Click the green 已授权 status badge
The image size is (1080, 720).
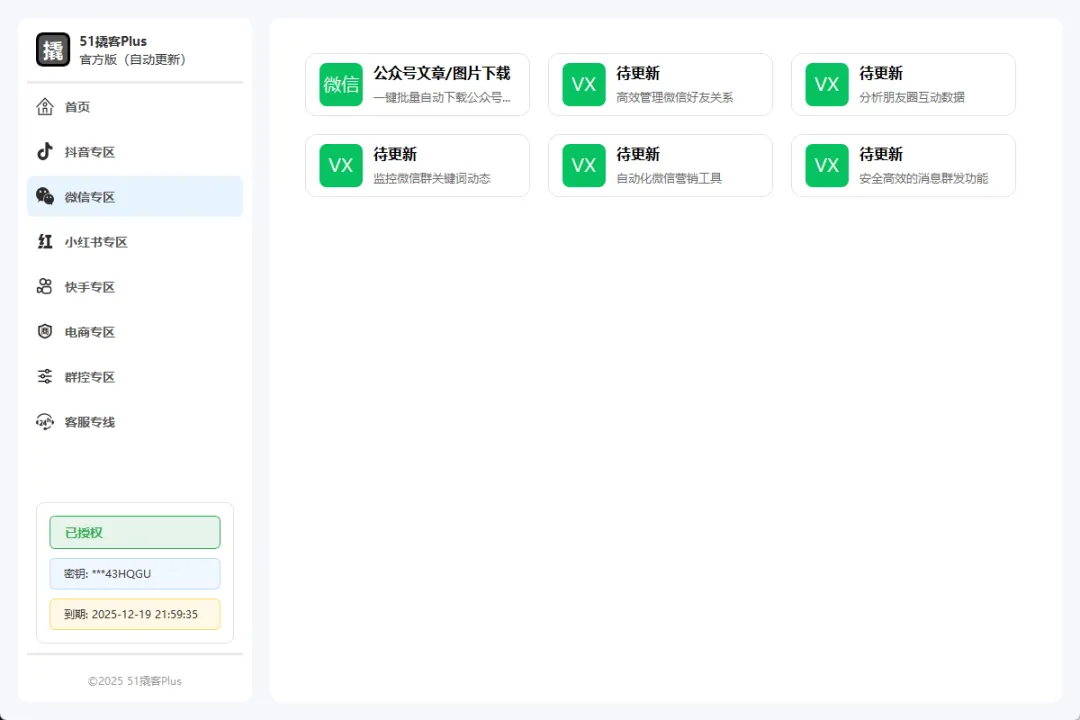point(135,533)
